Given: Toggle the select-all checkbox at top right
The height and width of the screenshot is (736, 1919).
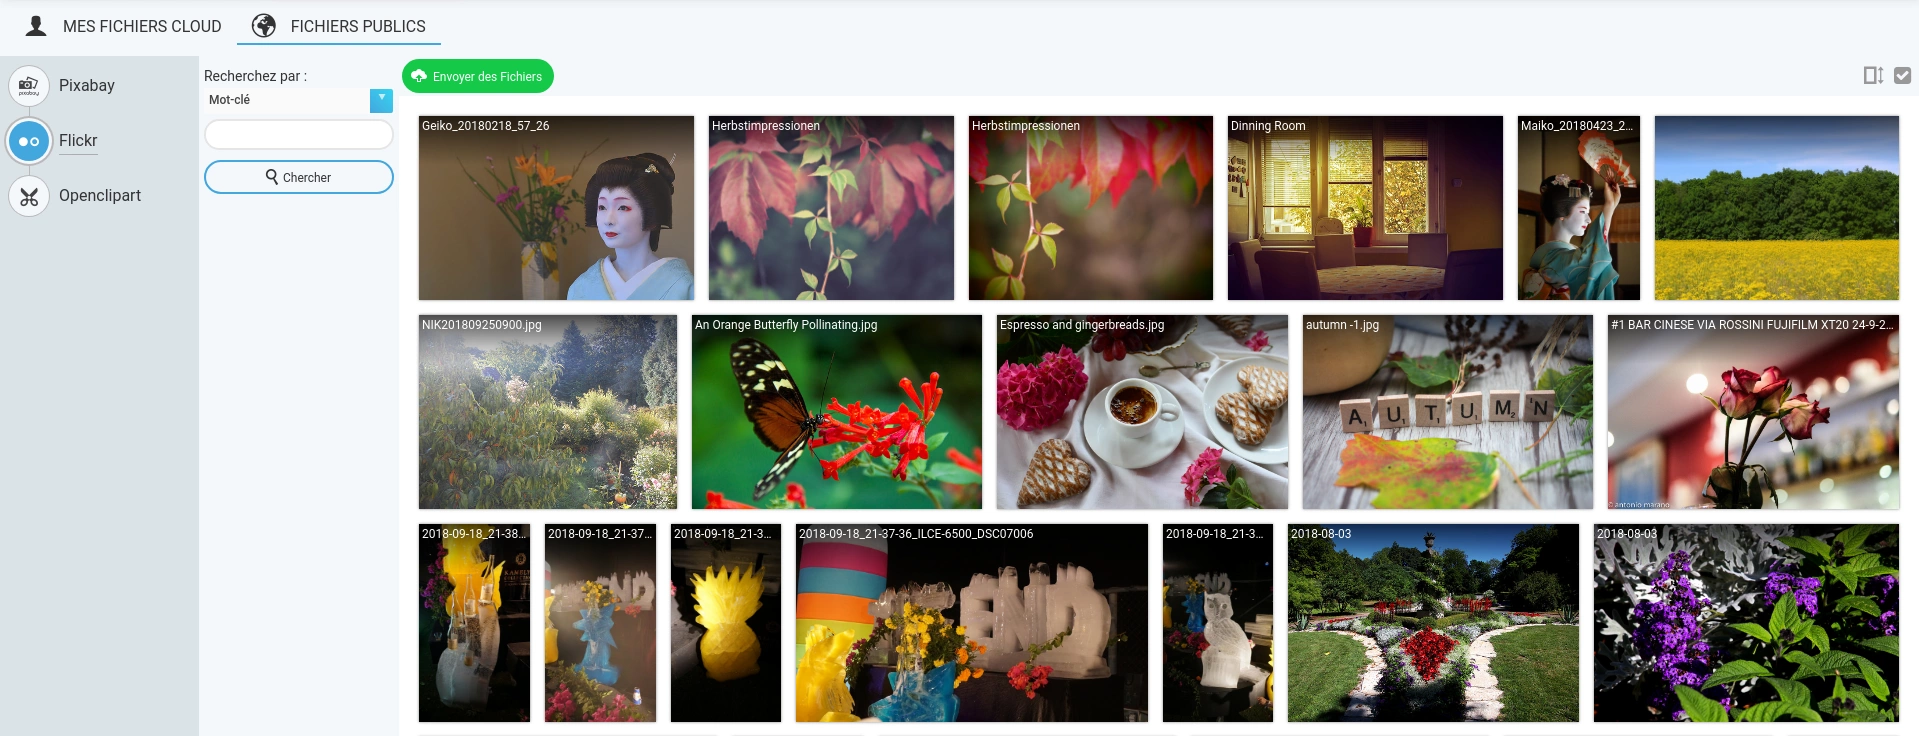Looking at the screenshot, I should 1902,75.
